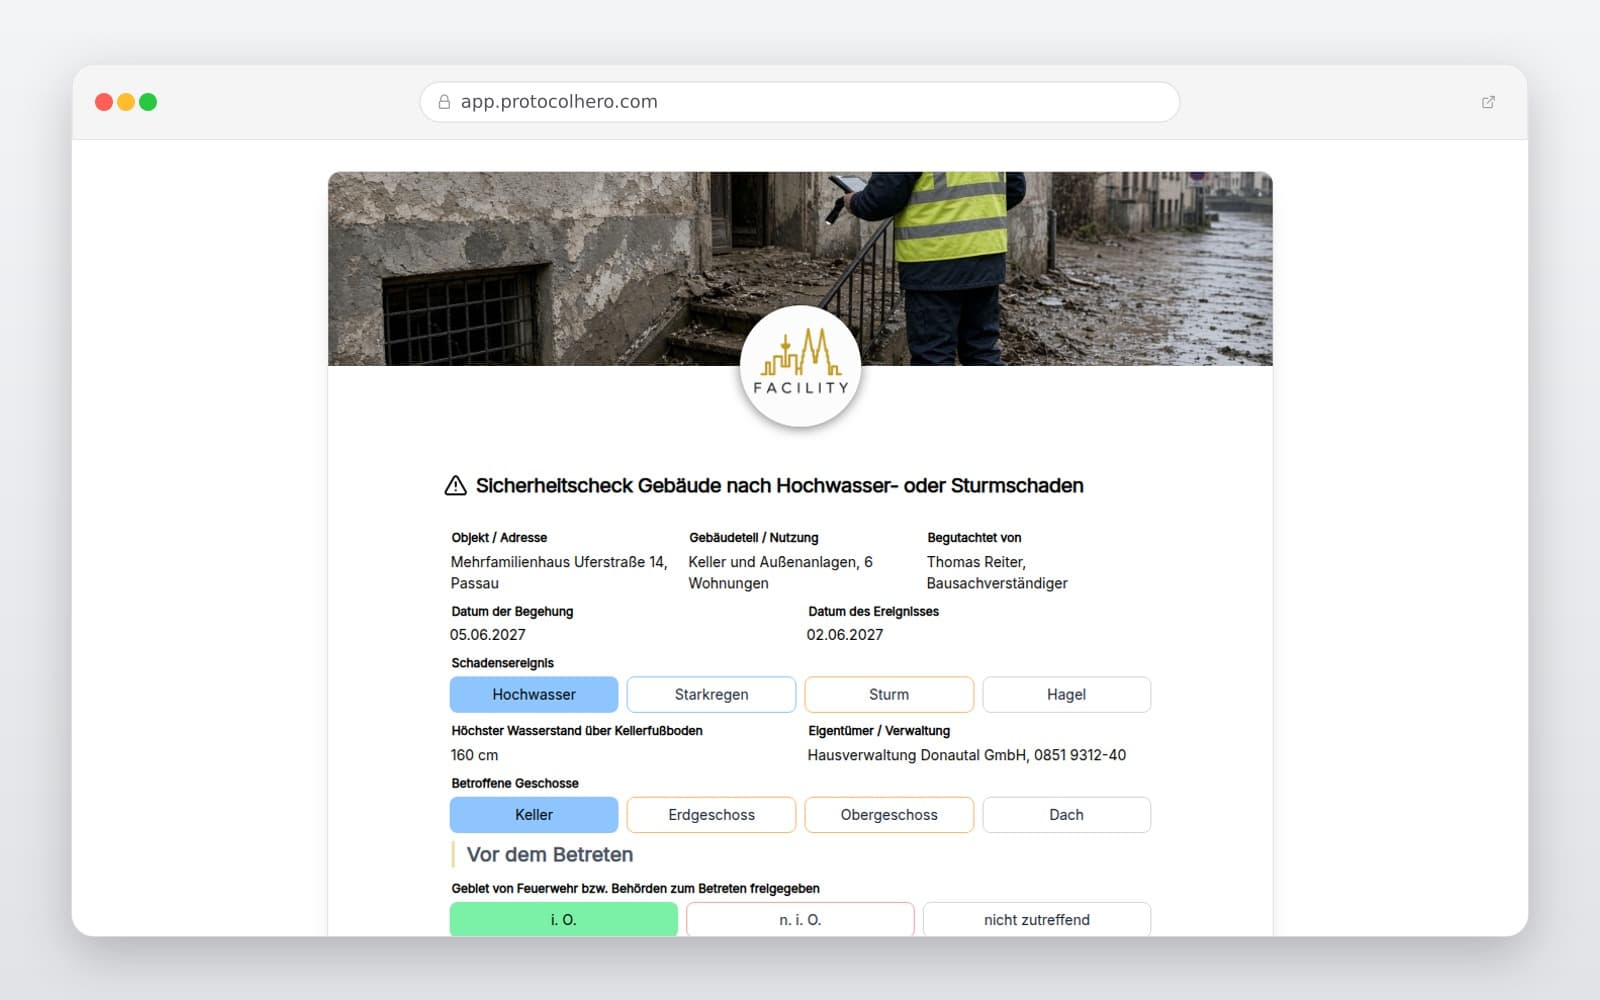Click the Betroffene Geschosse field label

515,783
